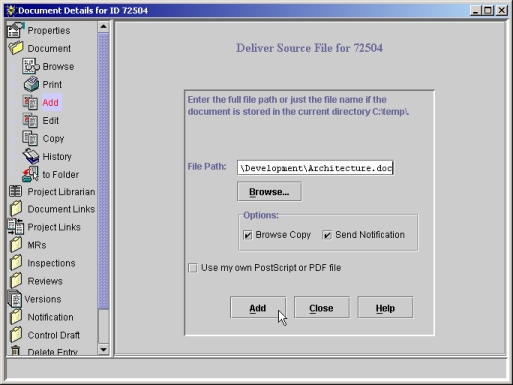Click the Edit document icon
The width and height of the screenshot is (513, 385).
(30, 120)
